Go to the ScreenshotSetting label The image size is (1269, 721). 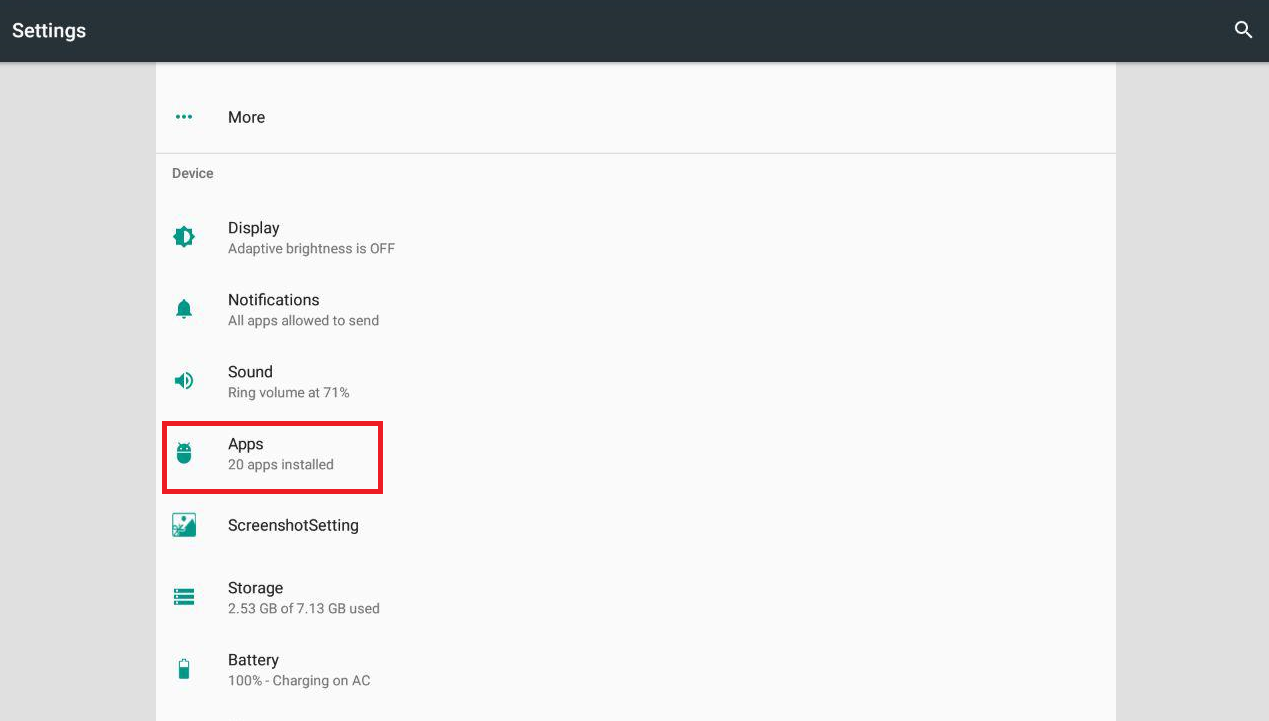pyautogui.click(x=293, y=525)
